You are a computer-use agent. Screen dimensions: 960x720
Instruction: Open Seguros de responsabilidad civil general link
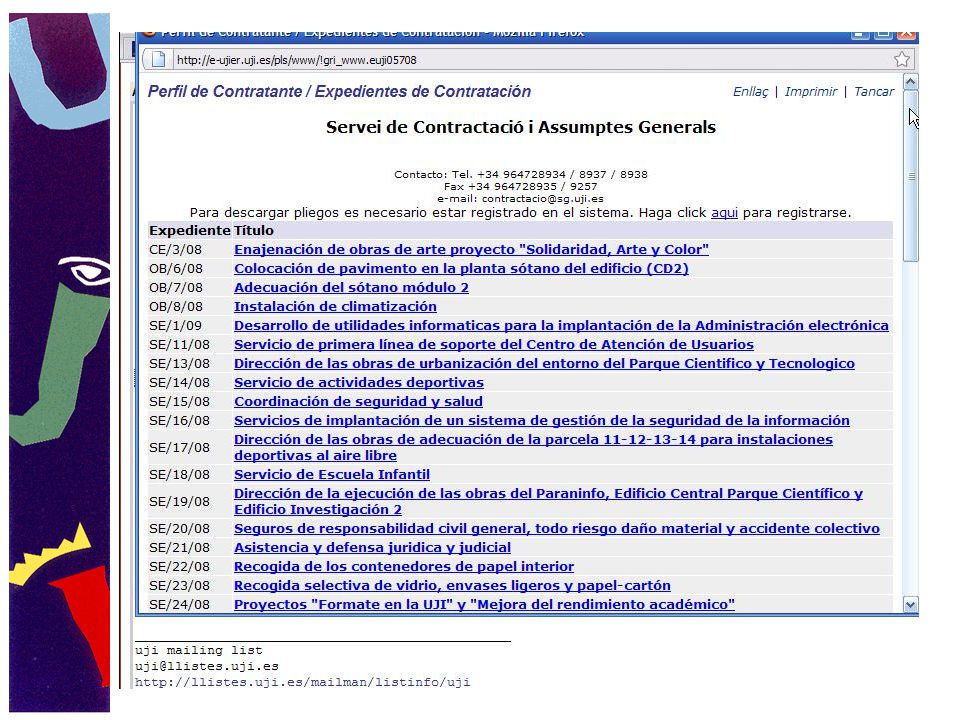tap(557, 528)
